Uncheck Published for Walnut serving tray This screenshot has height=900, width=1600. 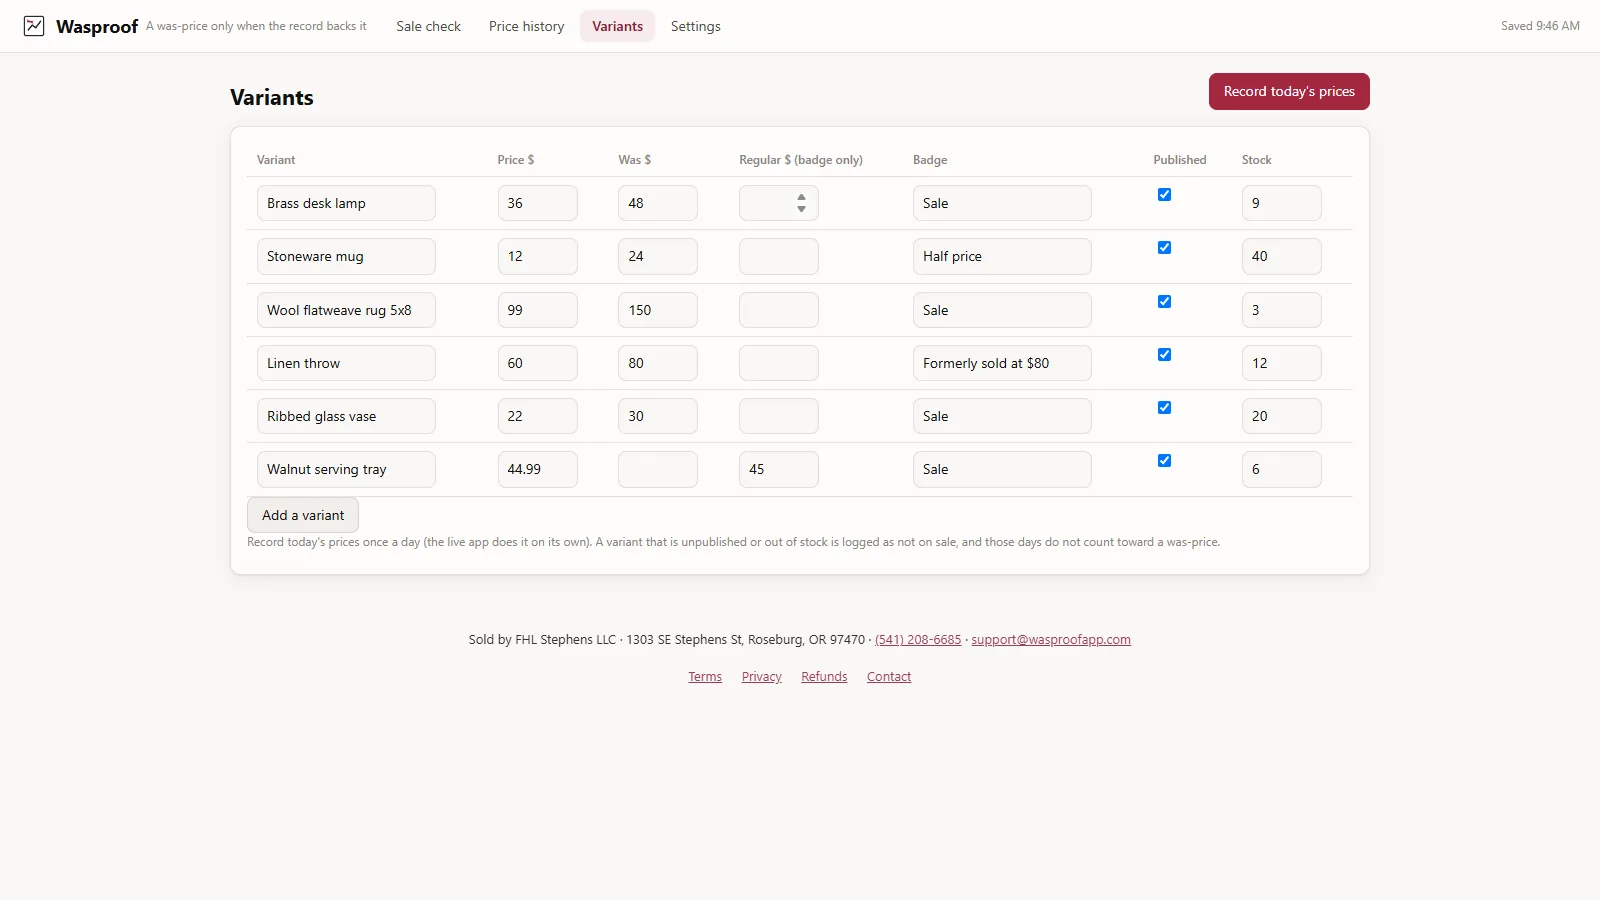coord(1164,461)
